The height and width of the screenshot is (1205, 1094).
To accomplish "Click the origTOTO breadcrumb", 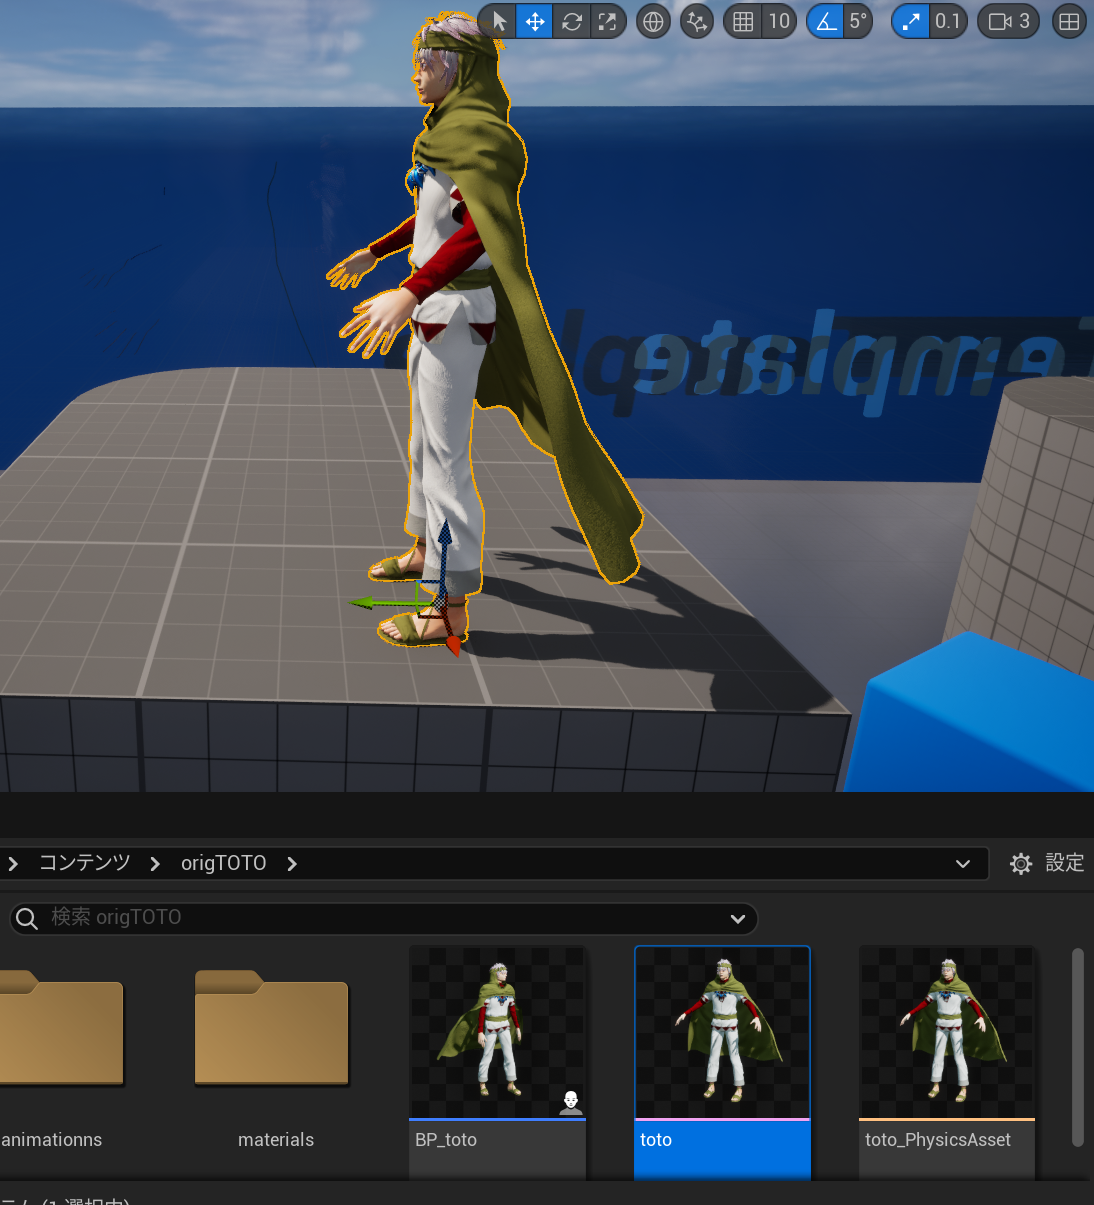I will click(224, 863).
